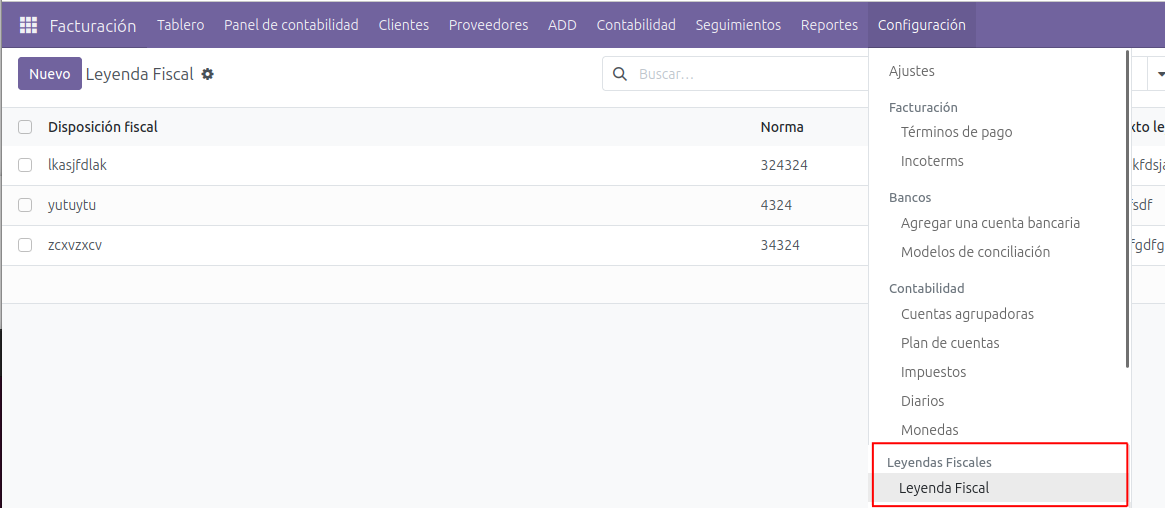Open the Contabilidad top menu
This screenshot has height=508, width=1165.
(636, 25)
